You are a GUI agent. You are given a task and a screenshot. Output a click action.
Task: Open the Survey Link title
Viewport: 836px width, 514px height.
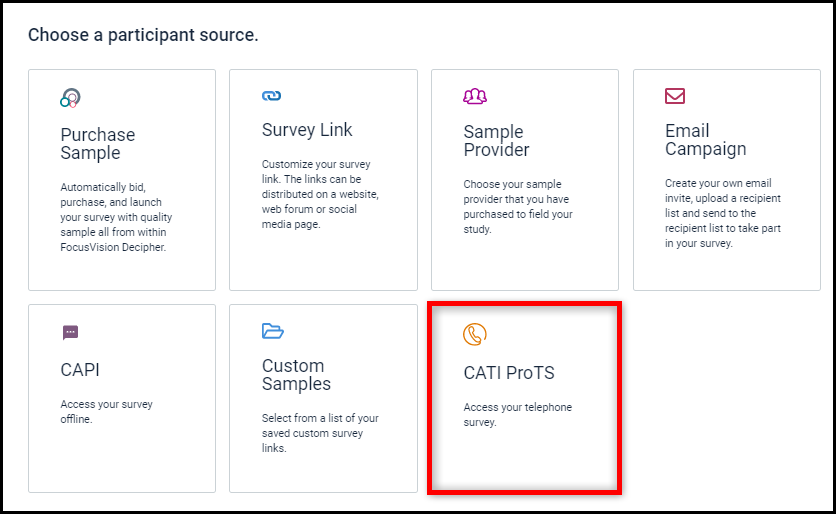pos(307,130)
